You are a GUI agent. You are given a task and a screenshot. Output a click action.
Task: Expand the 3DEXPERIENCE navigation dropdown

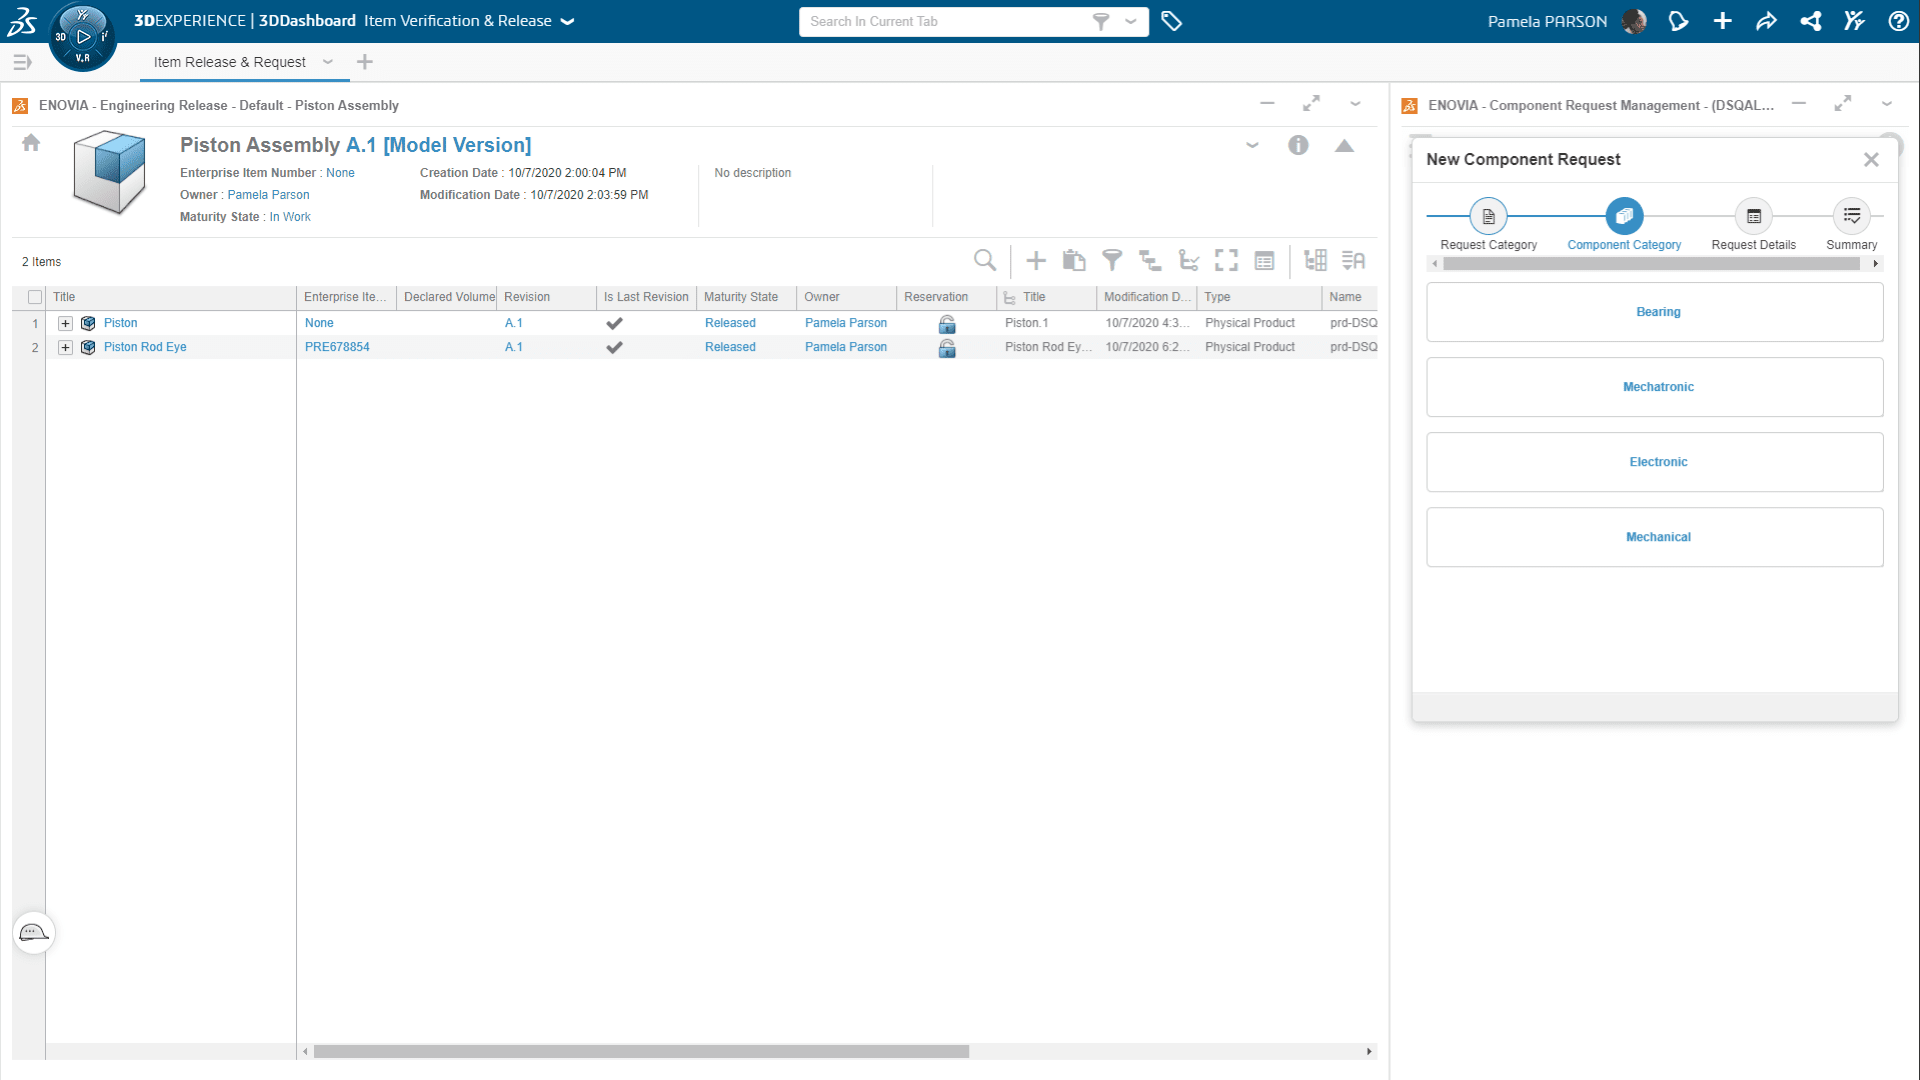coord(570,21)
